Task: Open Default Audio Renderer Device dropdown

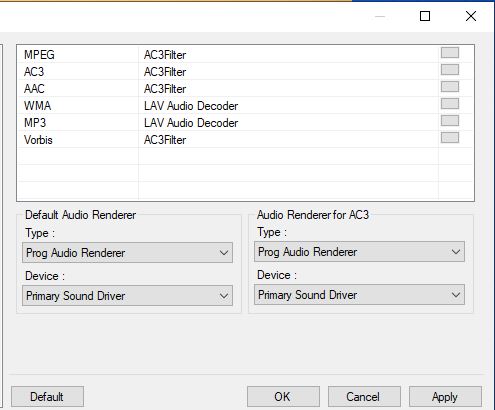Action: point(127,296)
